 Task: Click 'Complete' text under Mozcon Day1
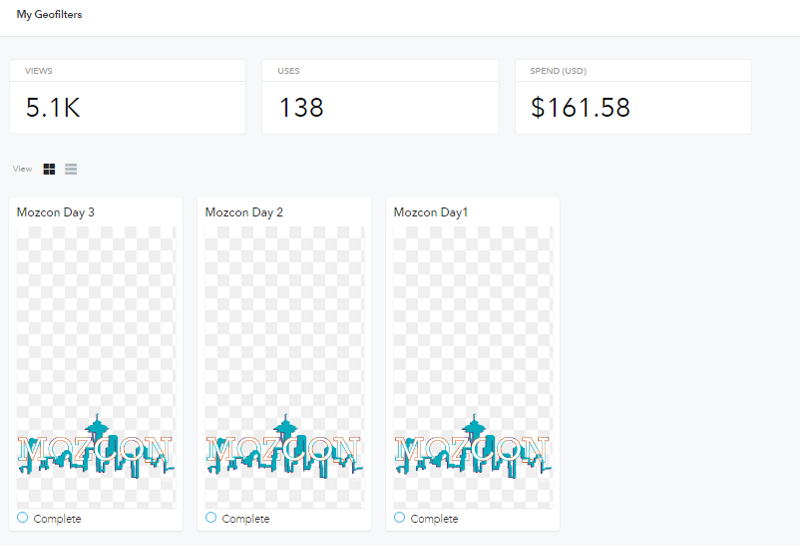coord(434,519)
